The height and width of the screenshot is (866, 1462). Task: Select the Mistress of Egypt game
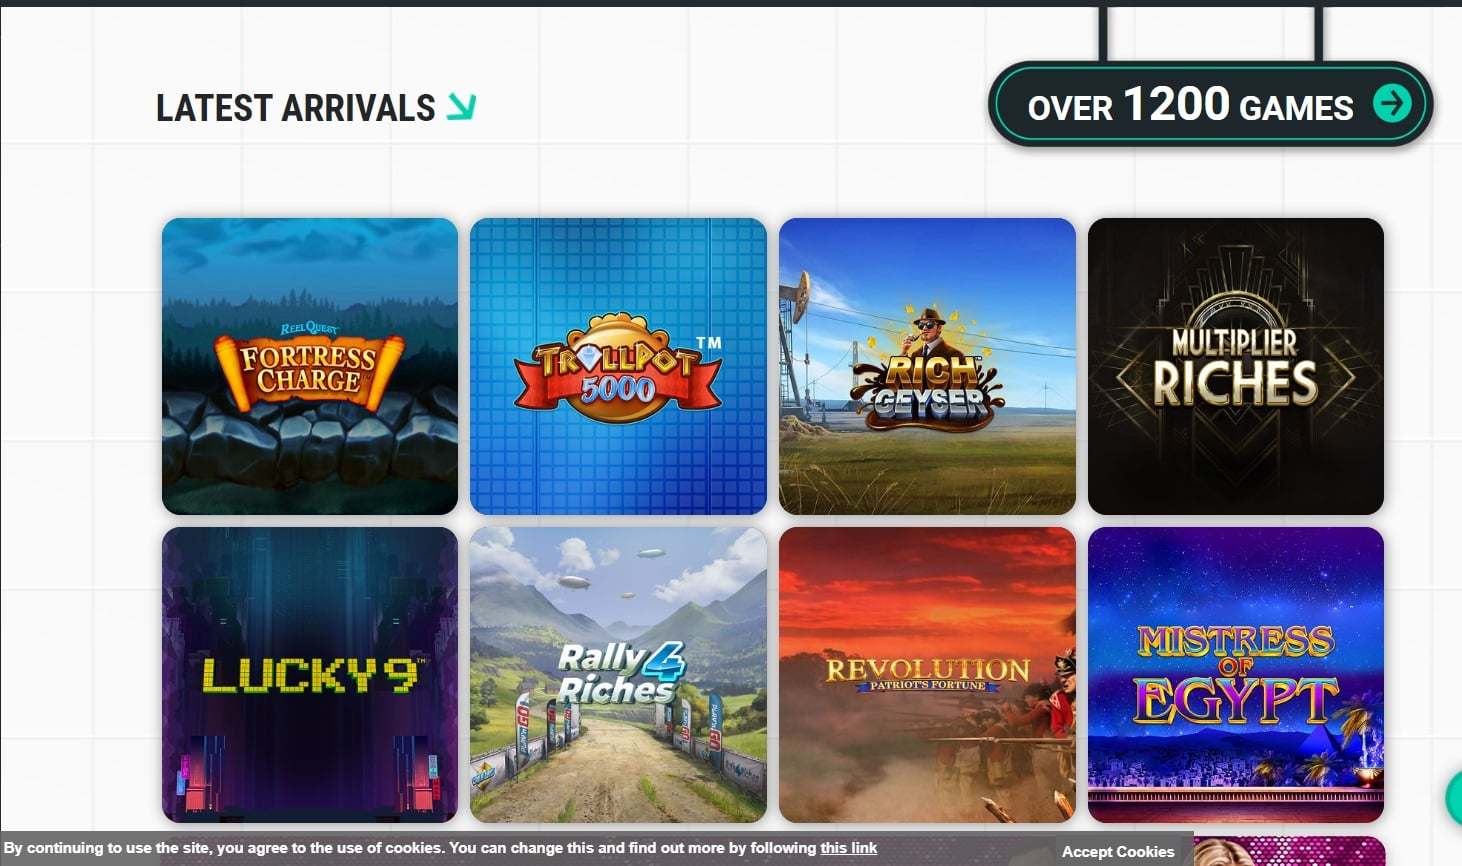(1236, 675)
